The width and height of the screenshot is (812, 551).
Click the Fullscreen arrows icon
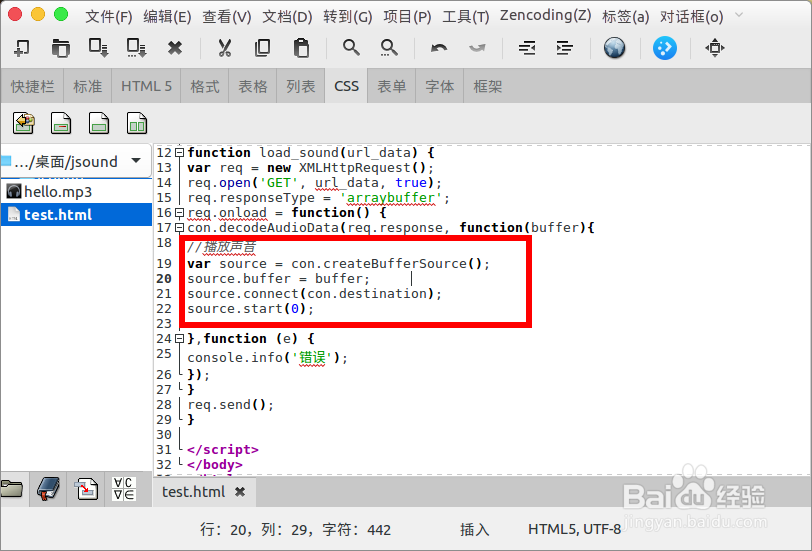pos(715,48)
